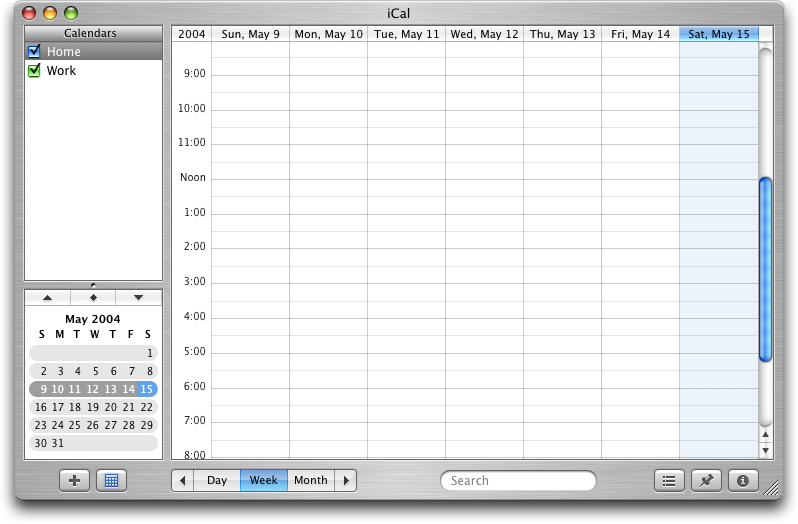Screen dimensions: 798x524
Task: Uncheck the Work calendar checkbox
Action: click(x=35, y=70)
